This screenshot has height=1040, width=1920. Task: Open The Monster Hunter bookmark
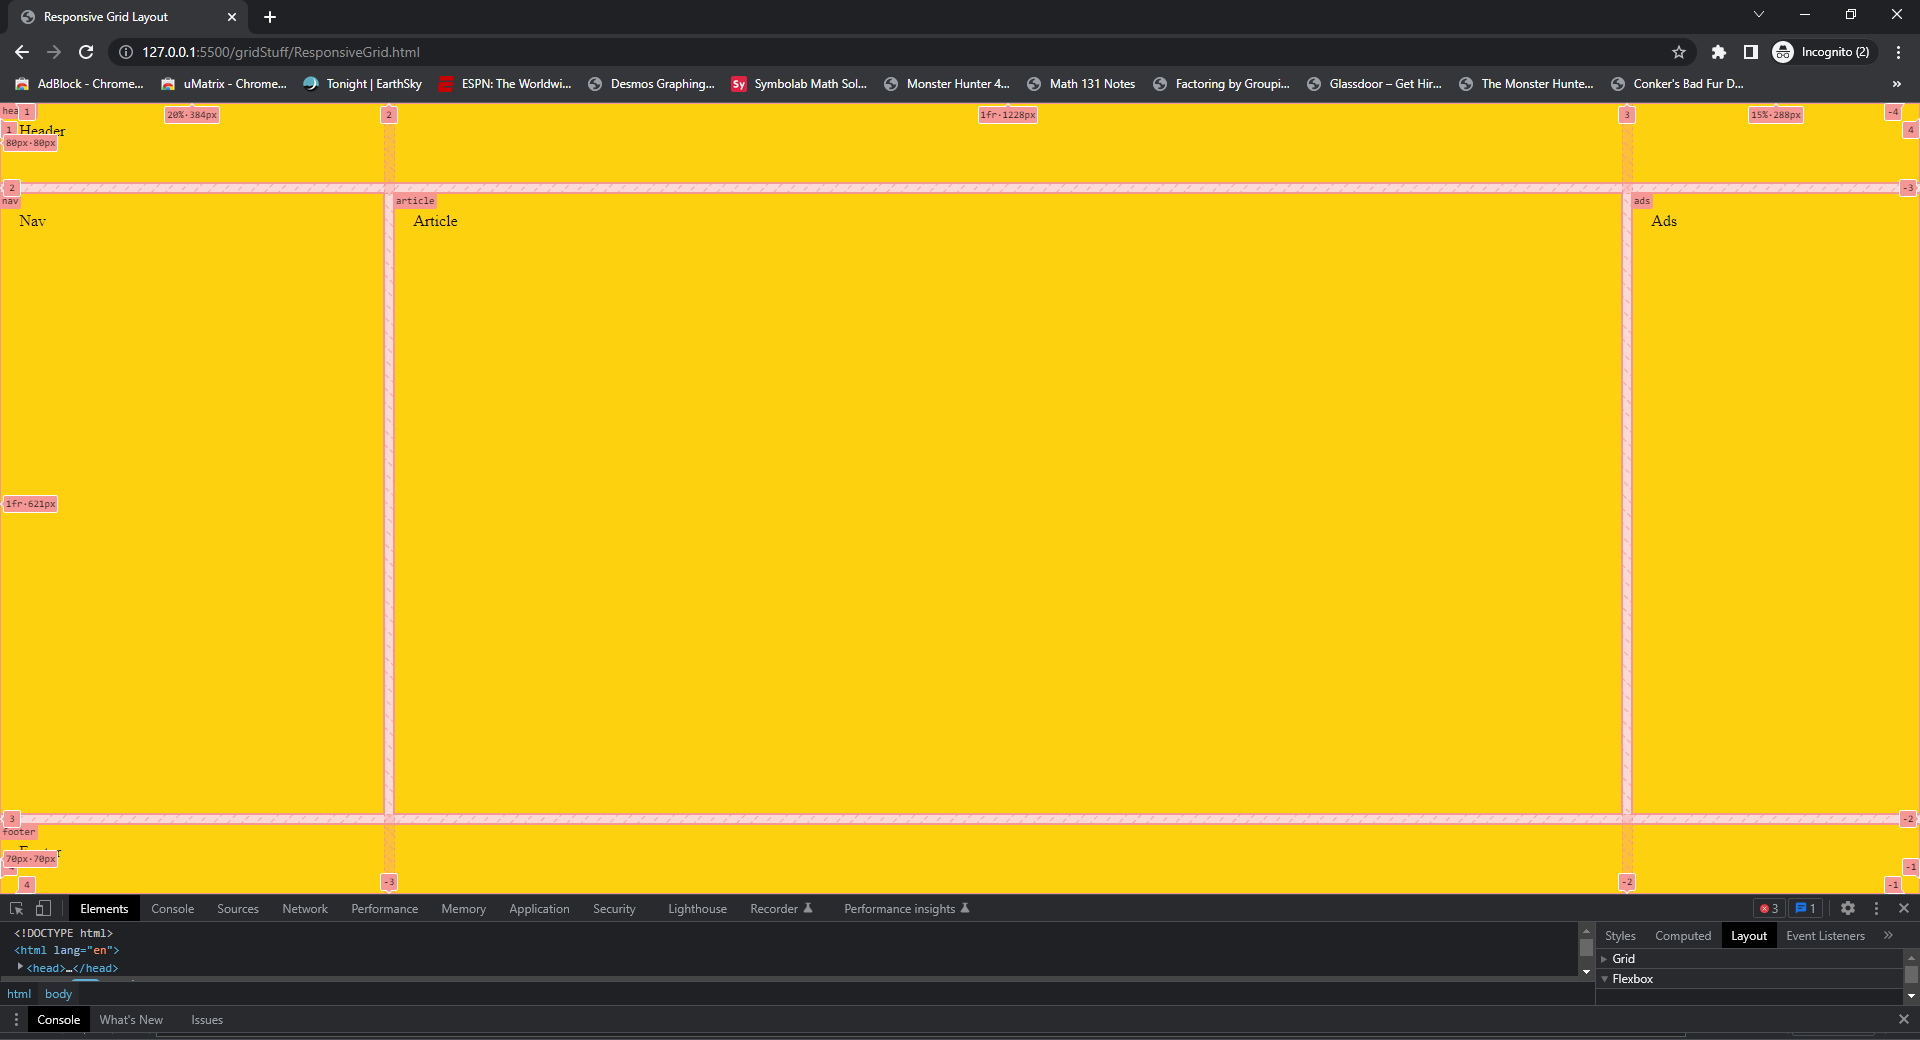(1526, 84)
